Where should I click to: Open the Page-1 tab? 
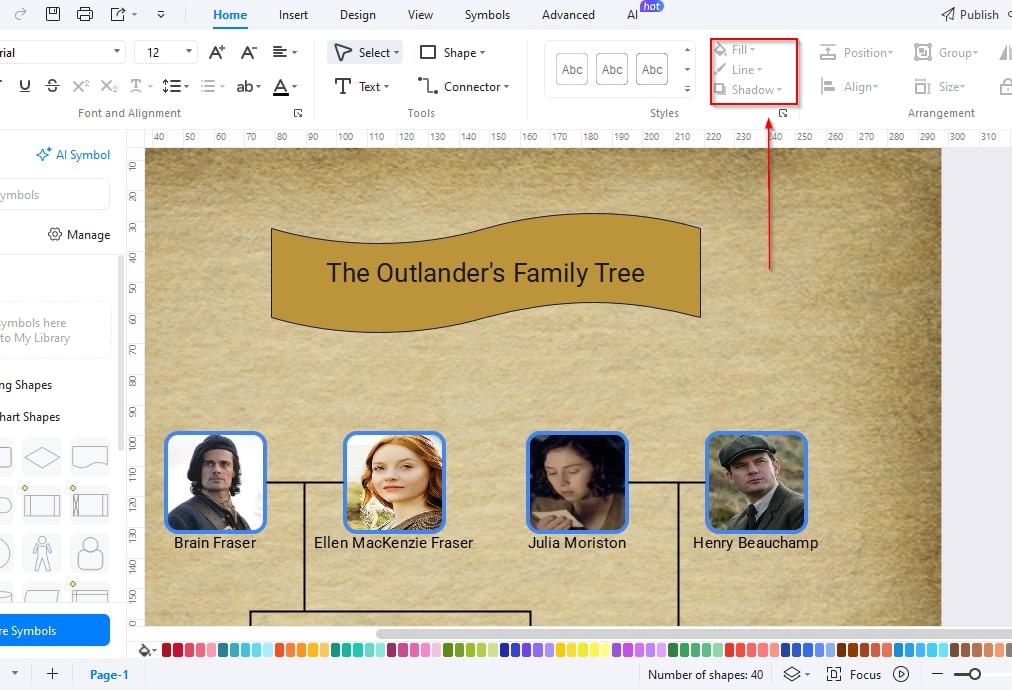[x=109, y=675]
